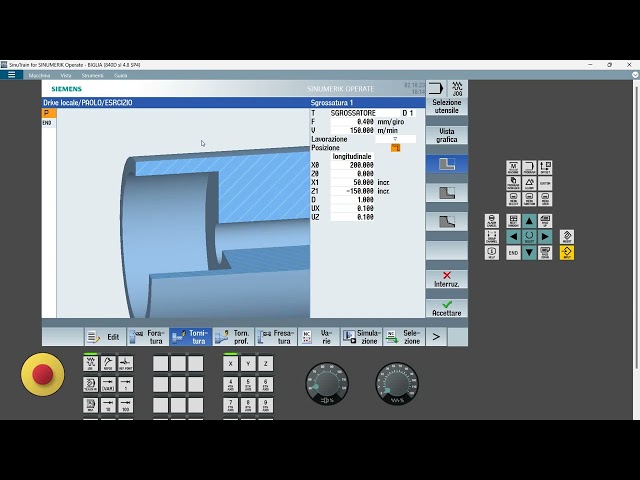Toggle the mm/giro feed unit
640x480 pixels.
pyautogui.click(x=391, y=122)
